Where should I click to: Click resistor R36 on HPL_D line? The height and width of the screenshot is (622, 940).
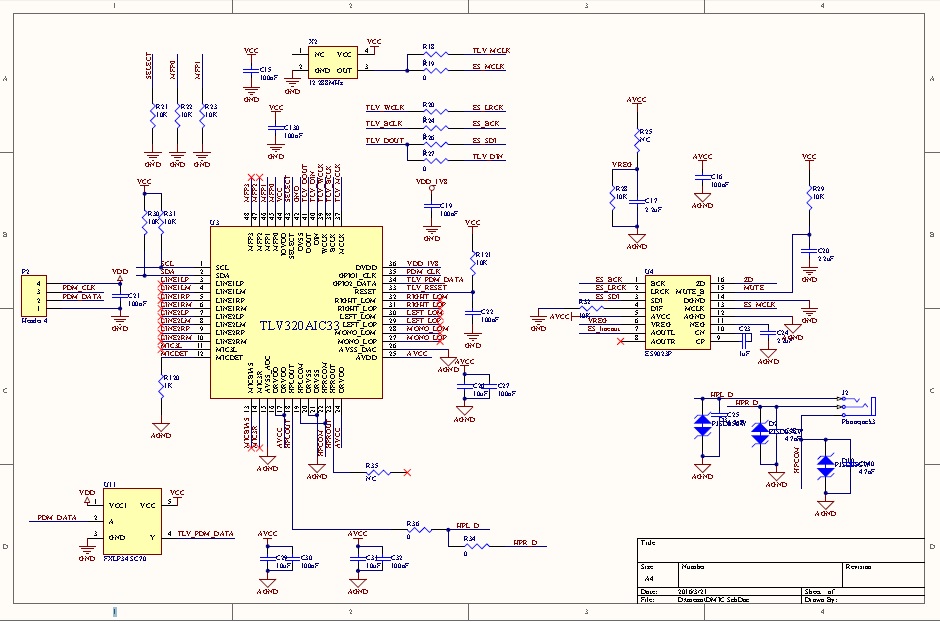pos(418,529)
